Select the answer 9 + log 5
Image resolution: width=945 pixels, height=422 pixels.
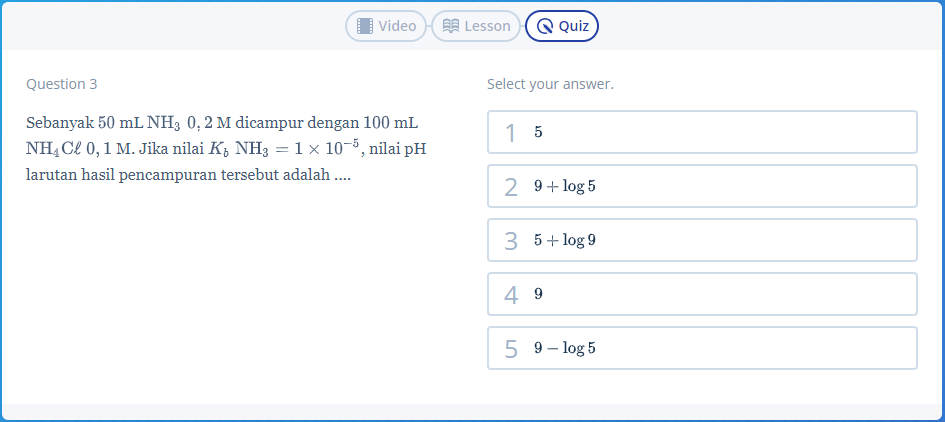702,186
